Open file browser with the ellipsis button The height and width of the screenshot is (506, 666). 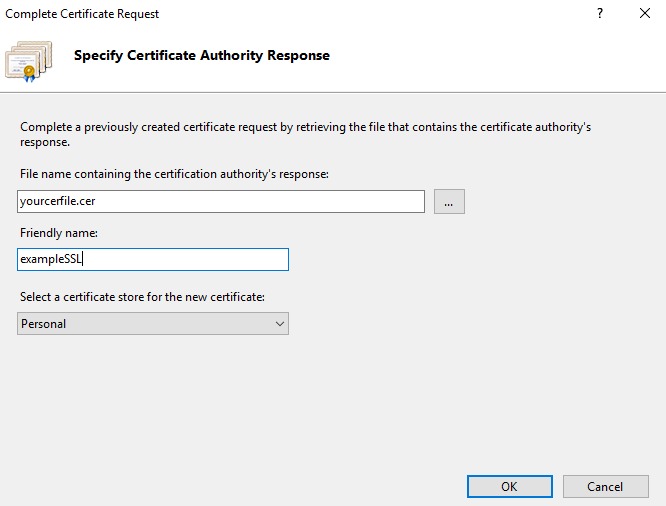tap(449, 201)
